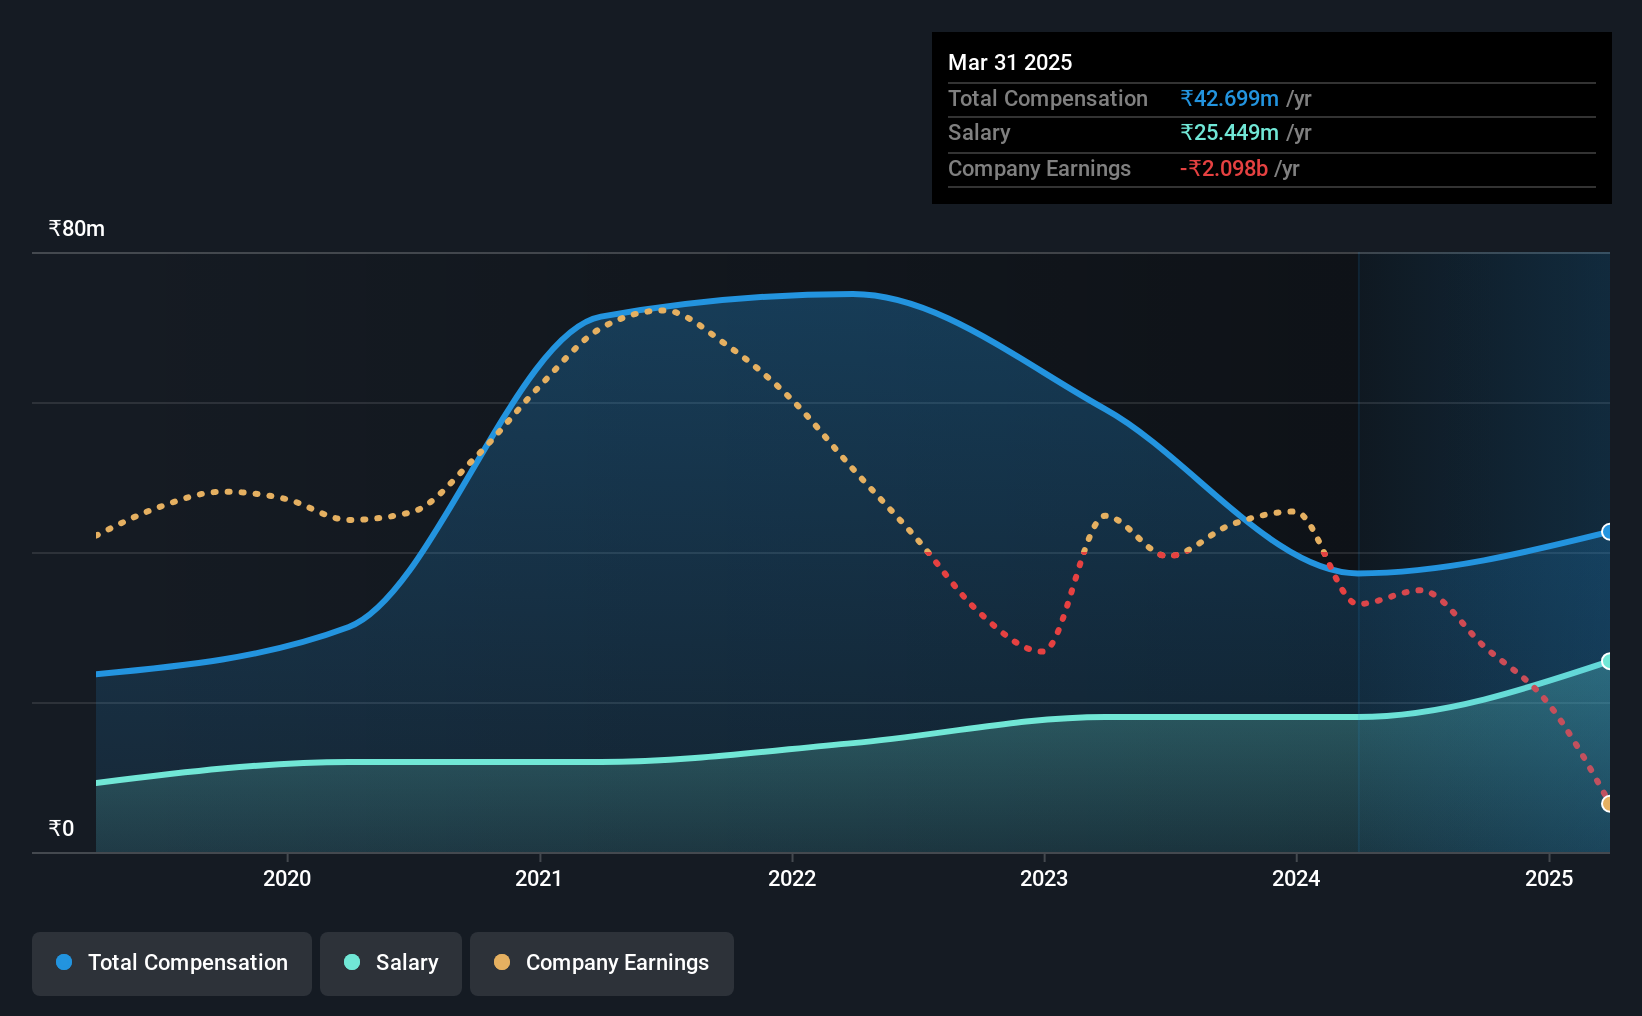
Task: Click the teal Salary endpoint marker
Action: pos(1608,661)
